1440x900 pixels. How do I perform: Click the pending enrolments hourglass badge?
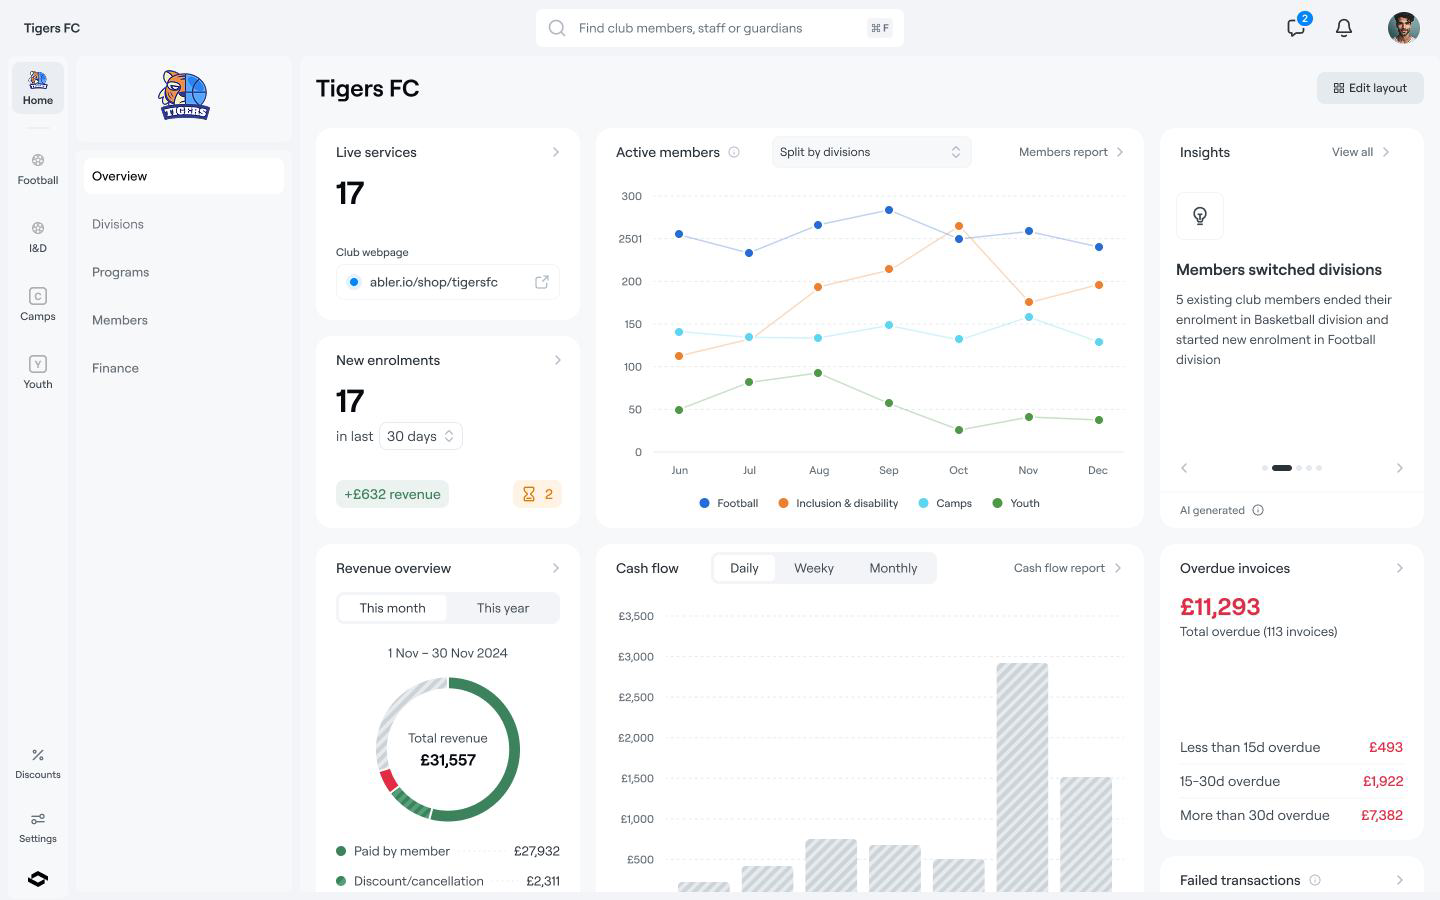coord(537,494)
